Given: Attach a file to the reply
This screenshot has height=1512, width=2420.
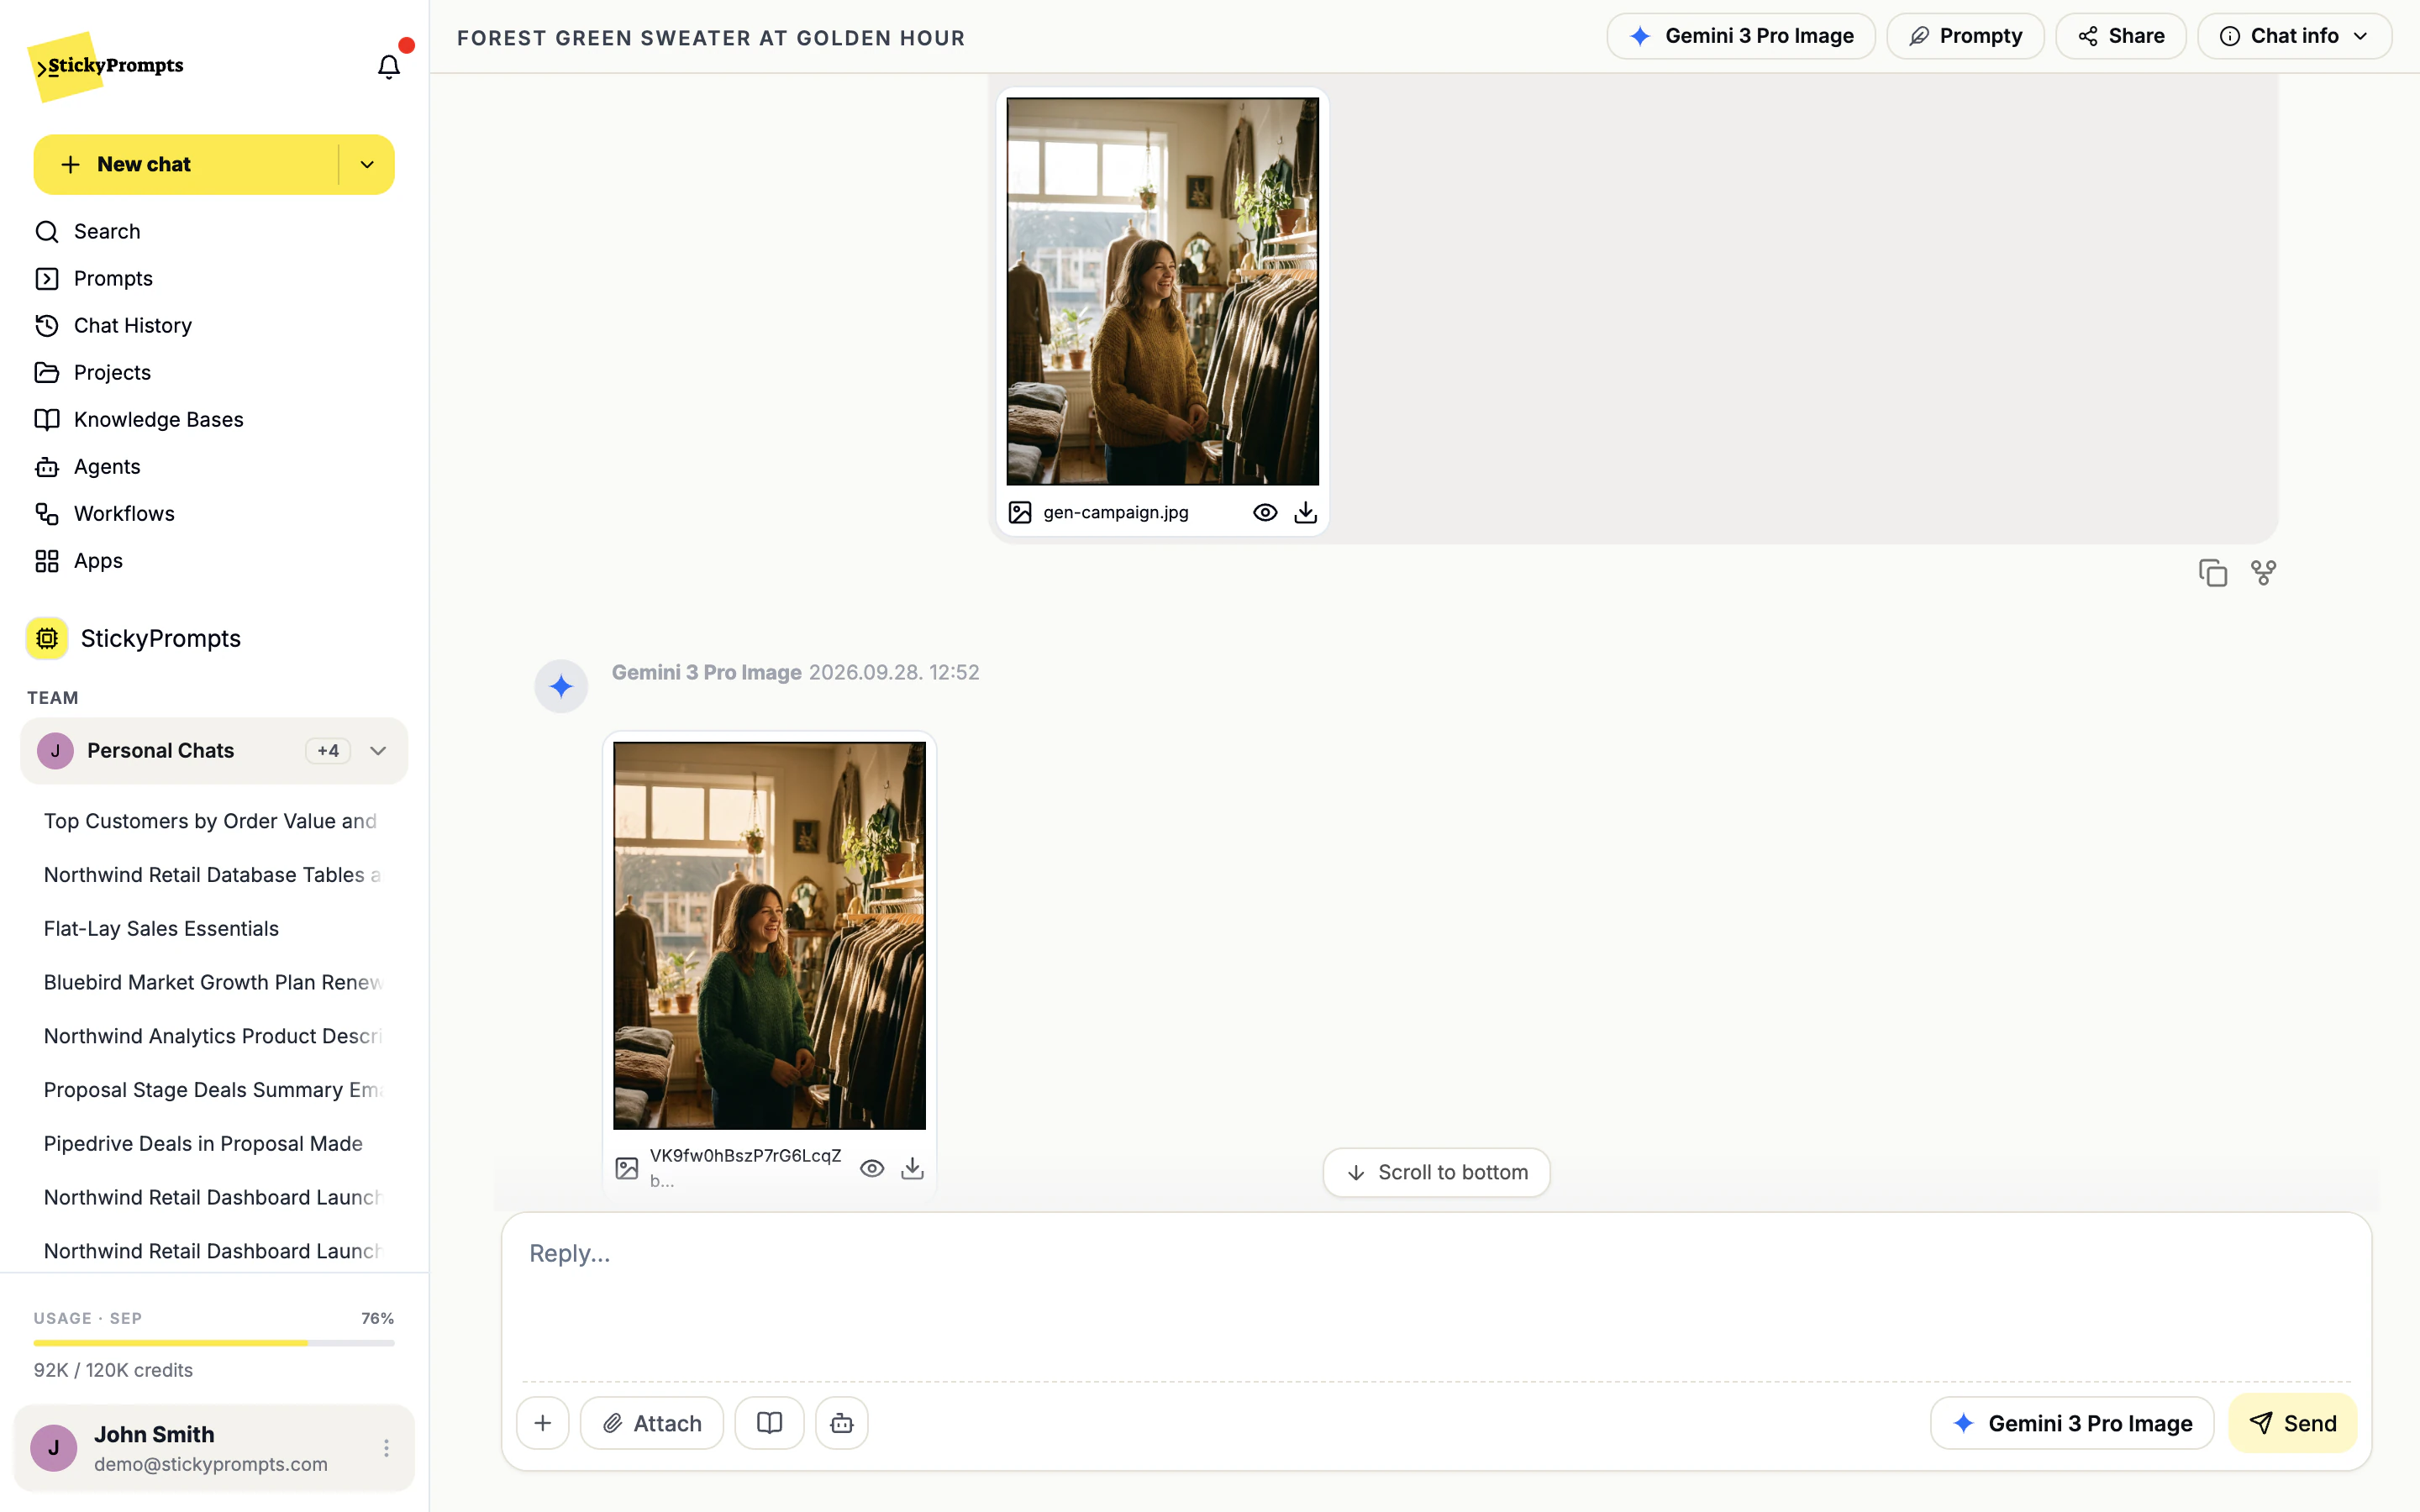Looking at the screenshot, I should point(652,1422).
